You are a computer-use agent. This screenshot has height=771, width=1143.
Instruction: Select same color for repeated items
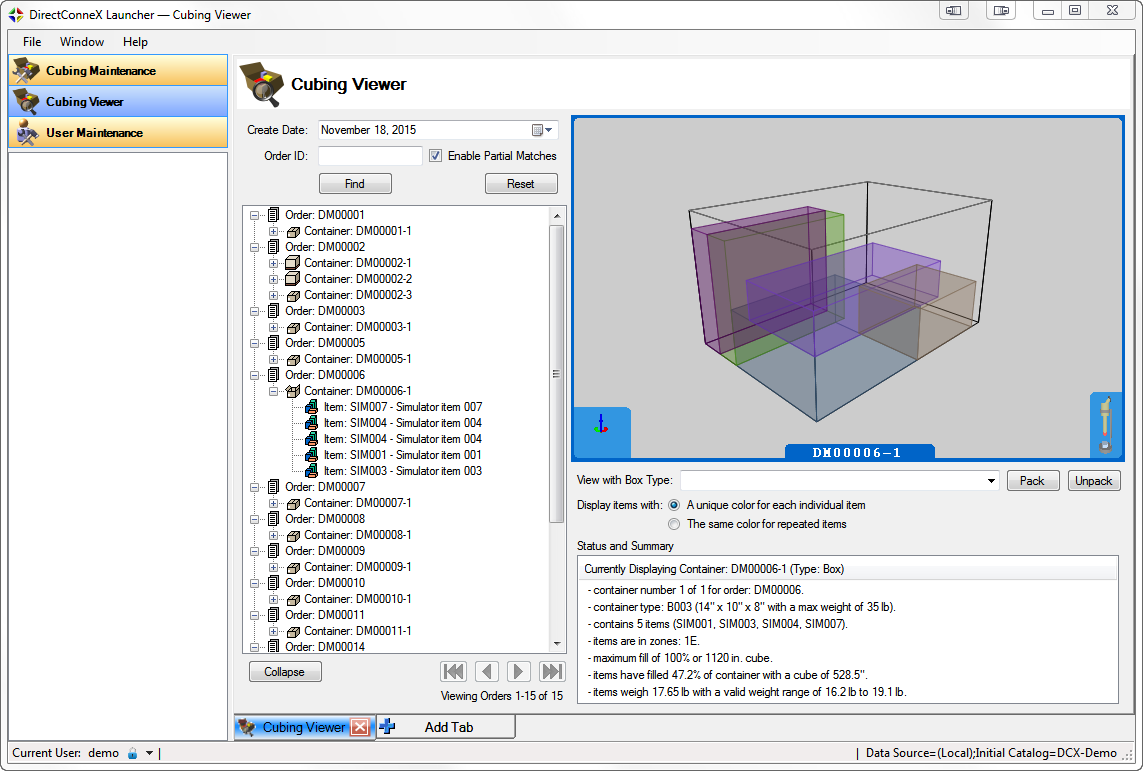(674, 524)
